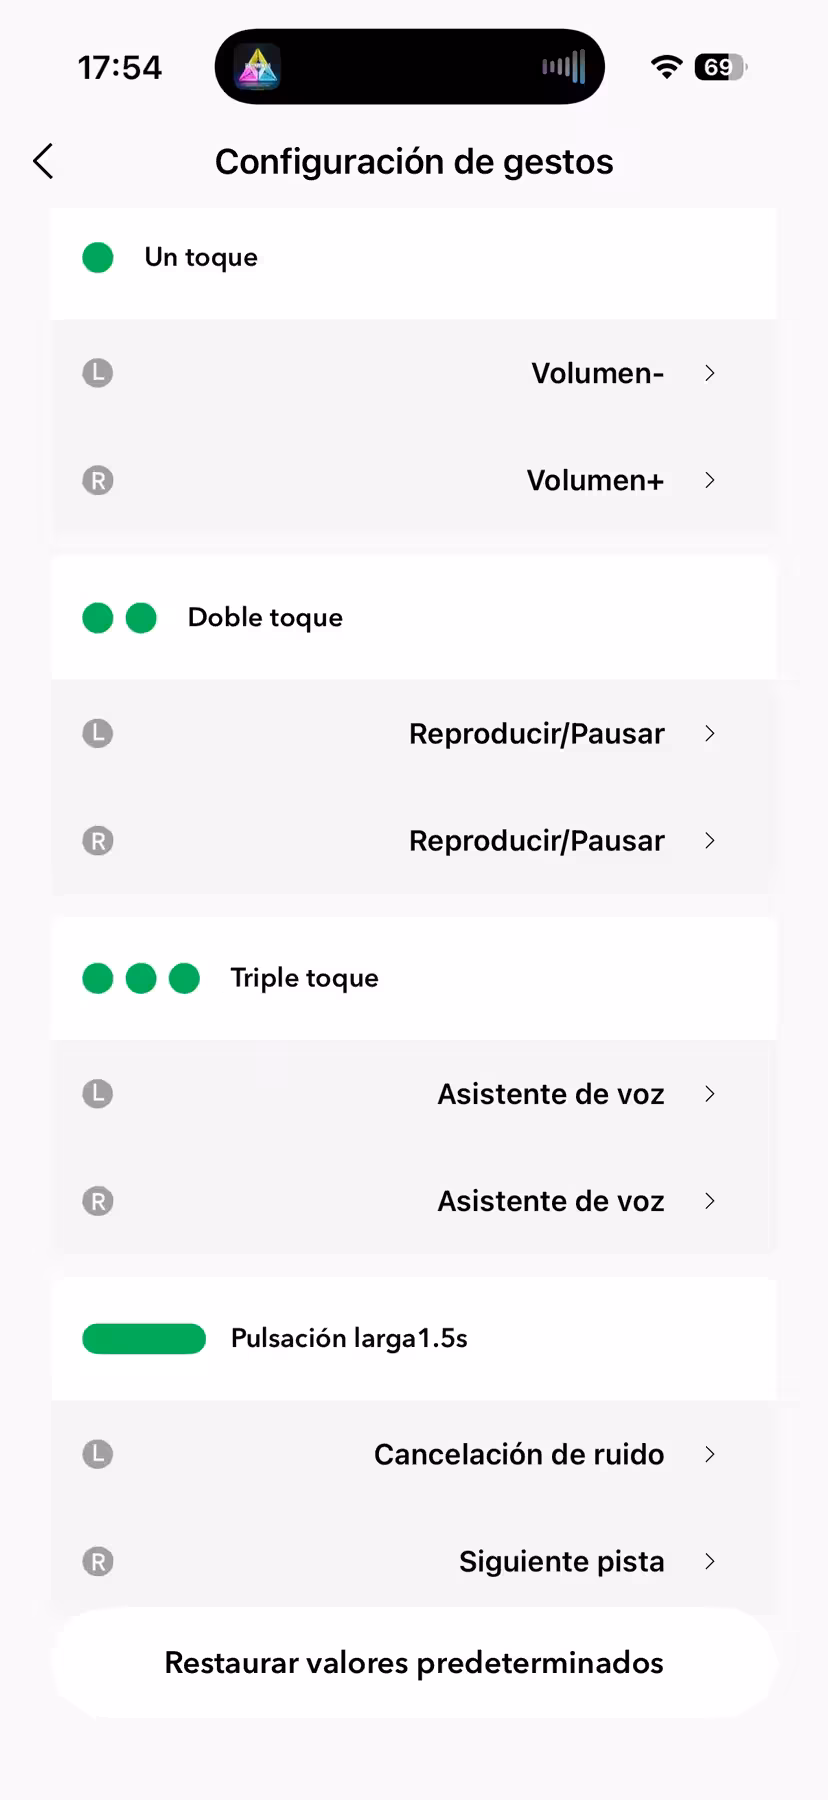Select the Un toque section header
This screenshot has width=828, height=1800.
point(201,257)
